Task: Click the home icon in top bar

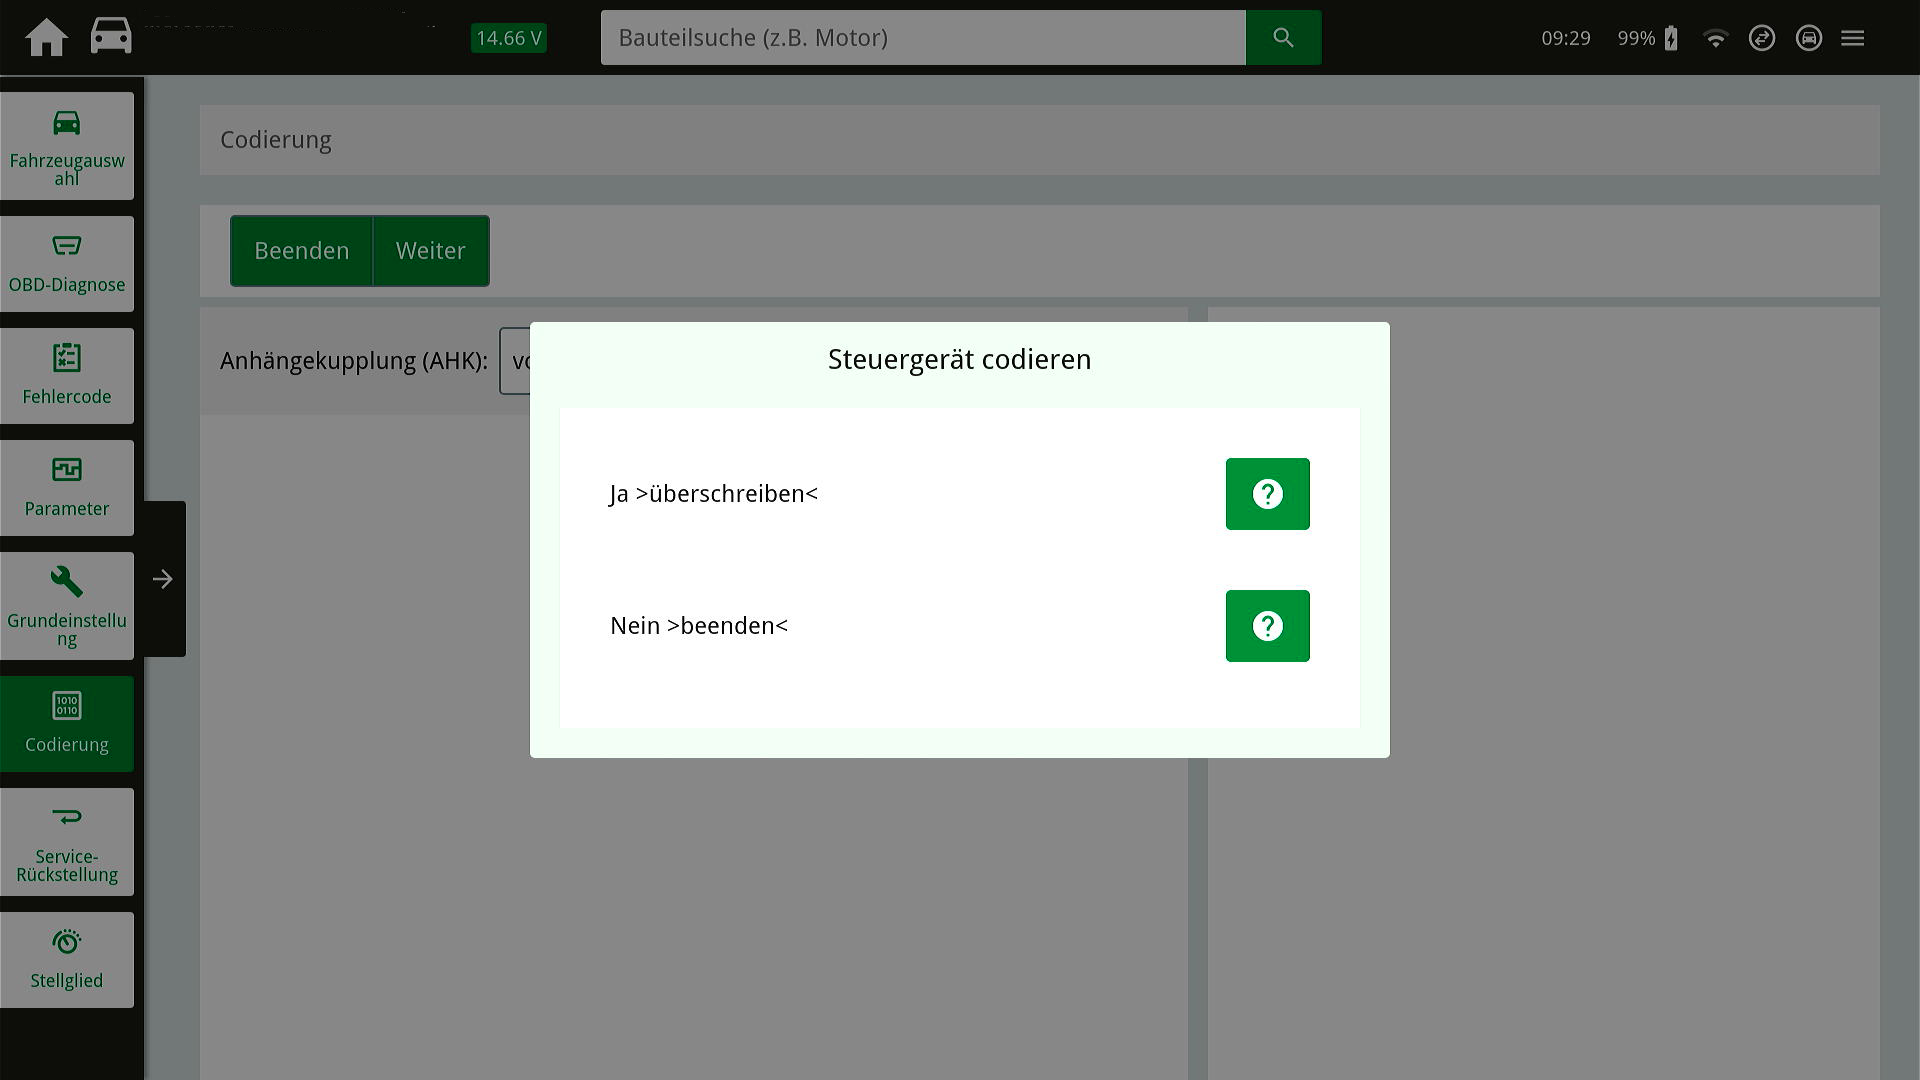Action: [x=46, y=38]
